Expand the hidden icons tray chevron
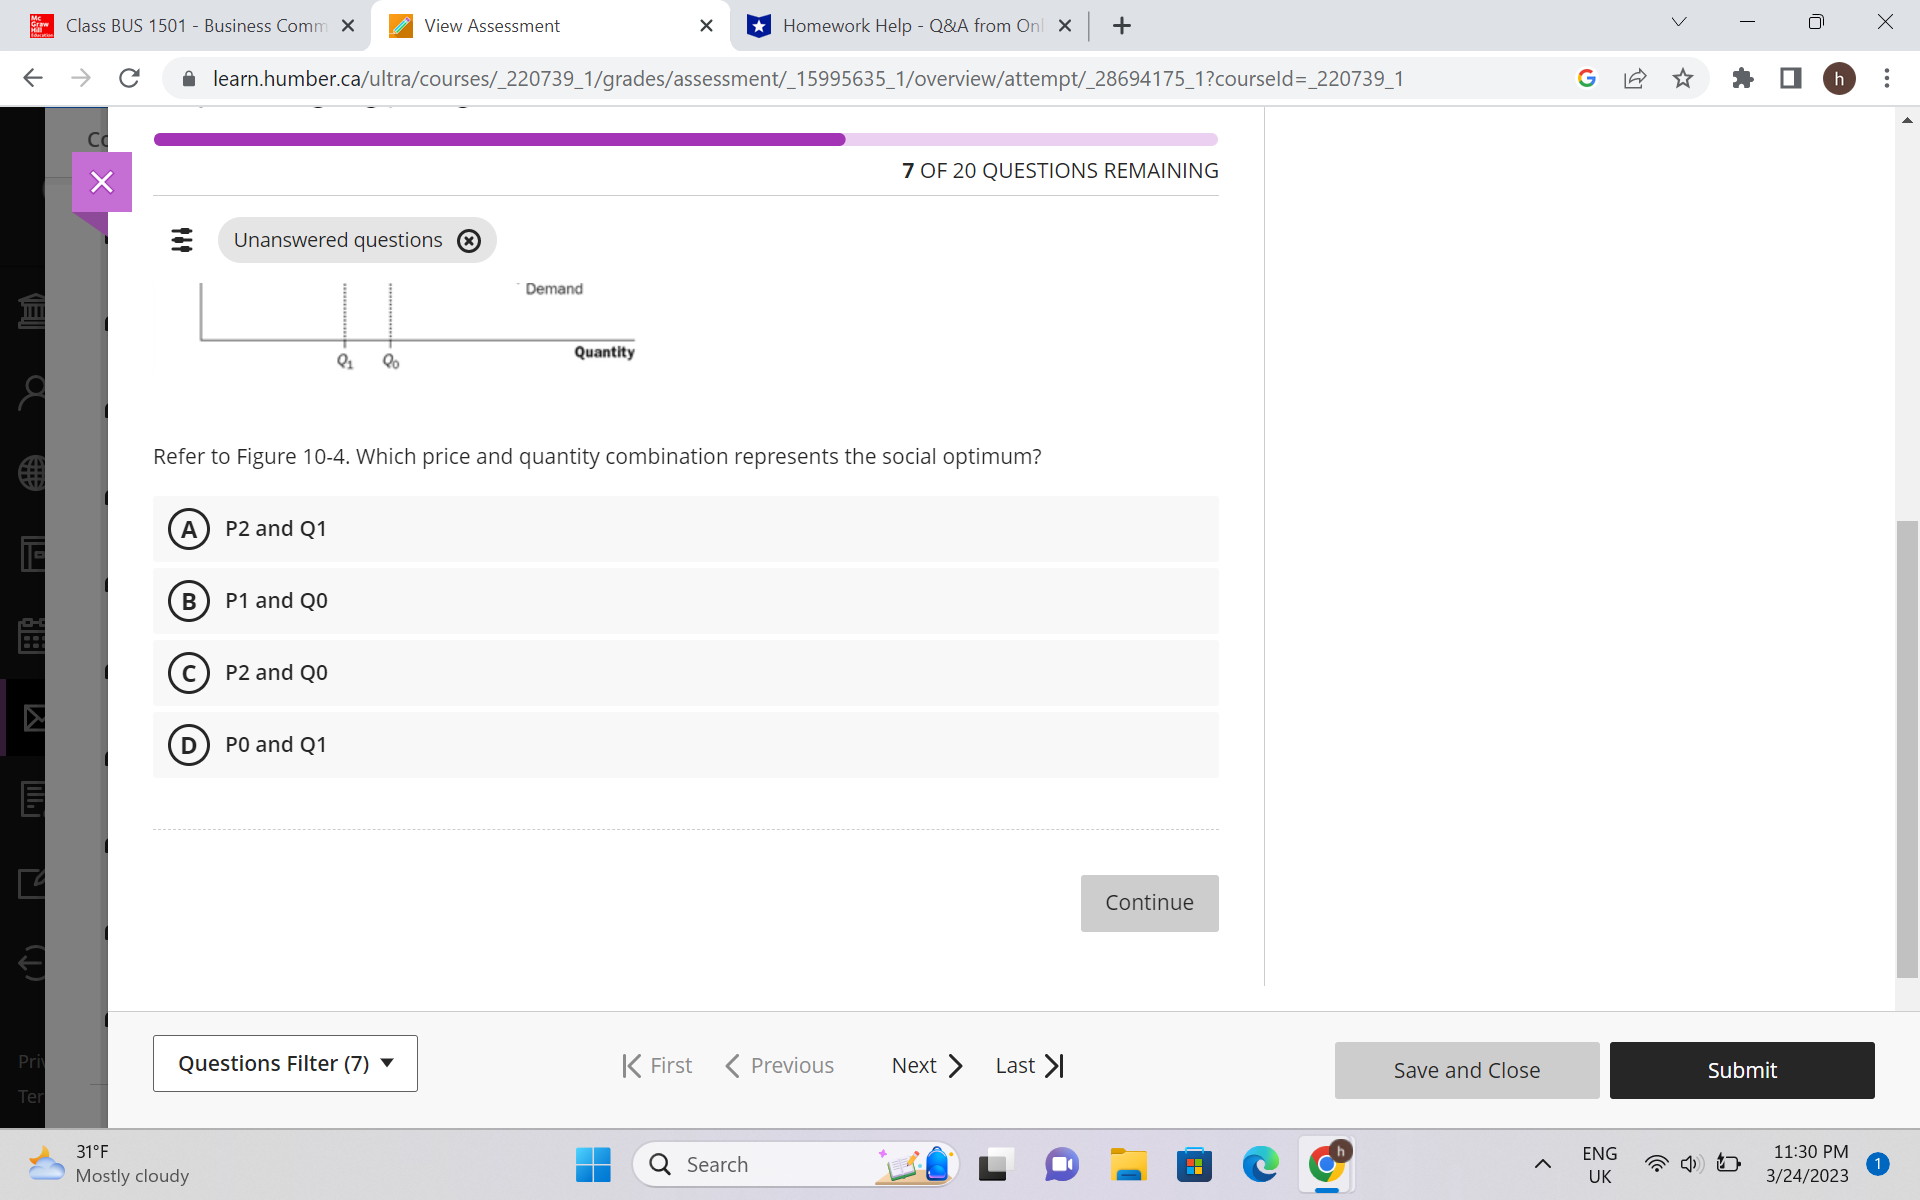The height and width of the screenshot is (1200, 1920). (1541, 1164)
